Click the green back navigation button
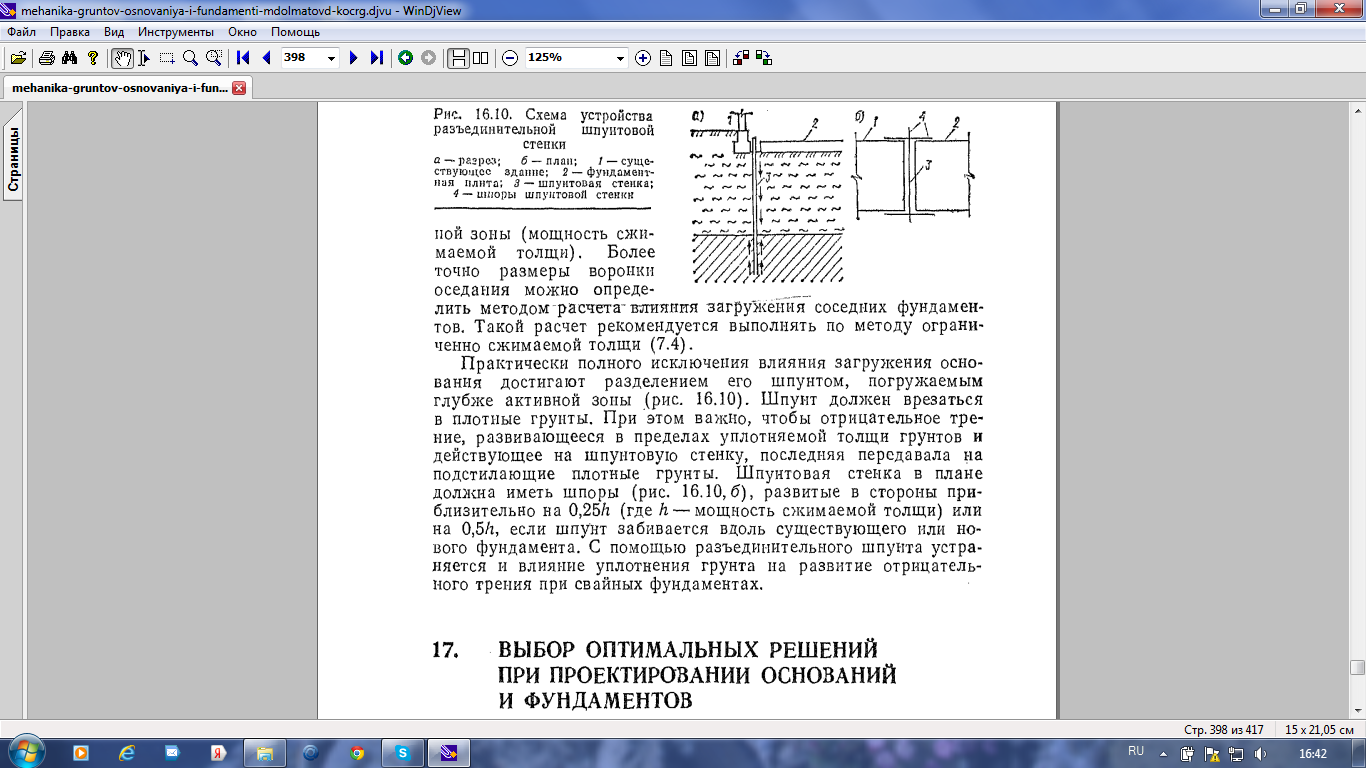 click(405, 58)
